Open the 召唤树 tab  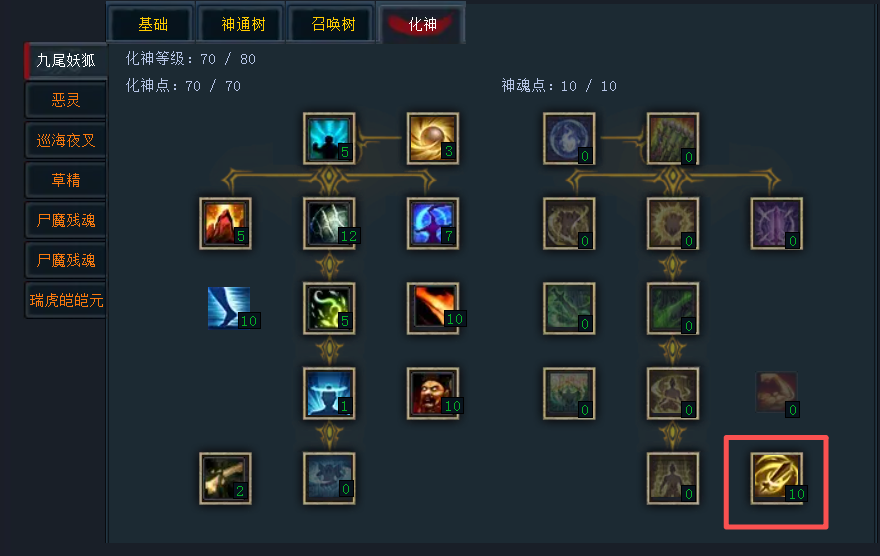pyautogui.click(x=333, y=24)
